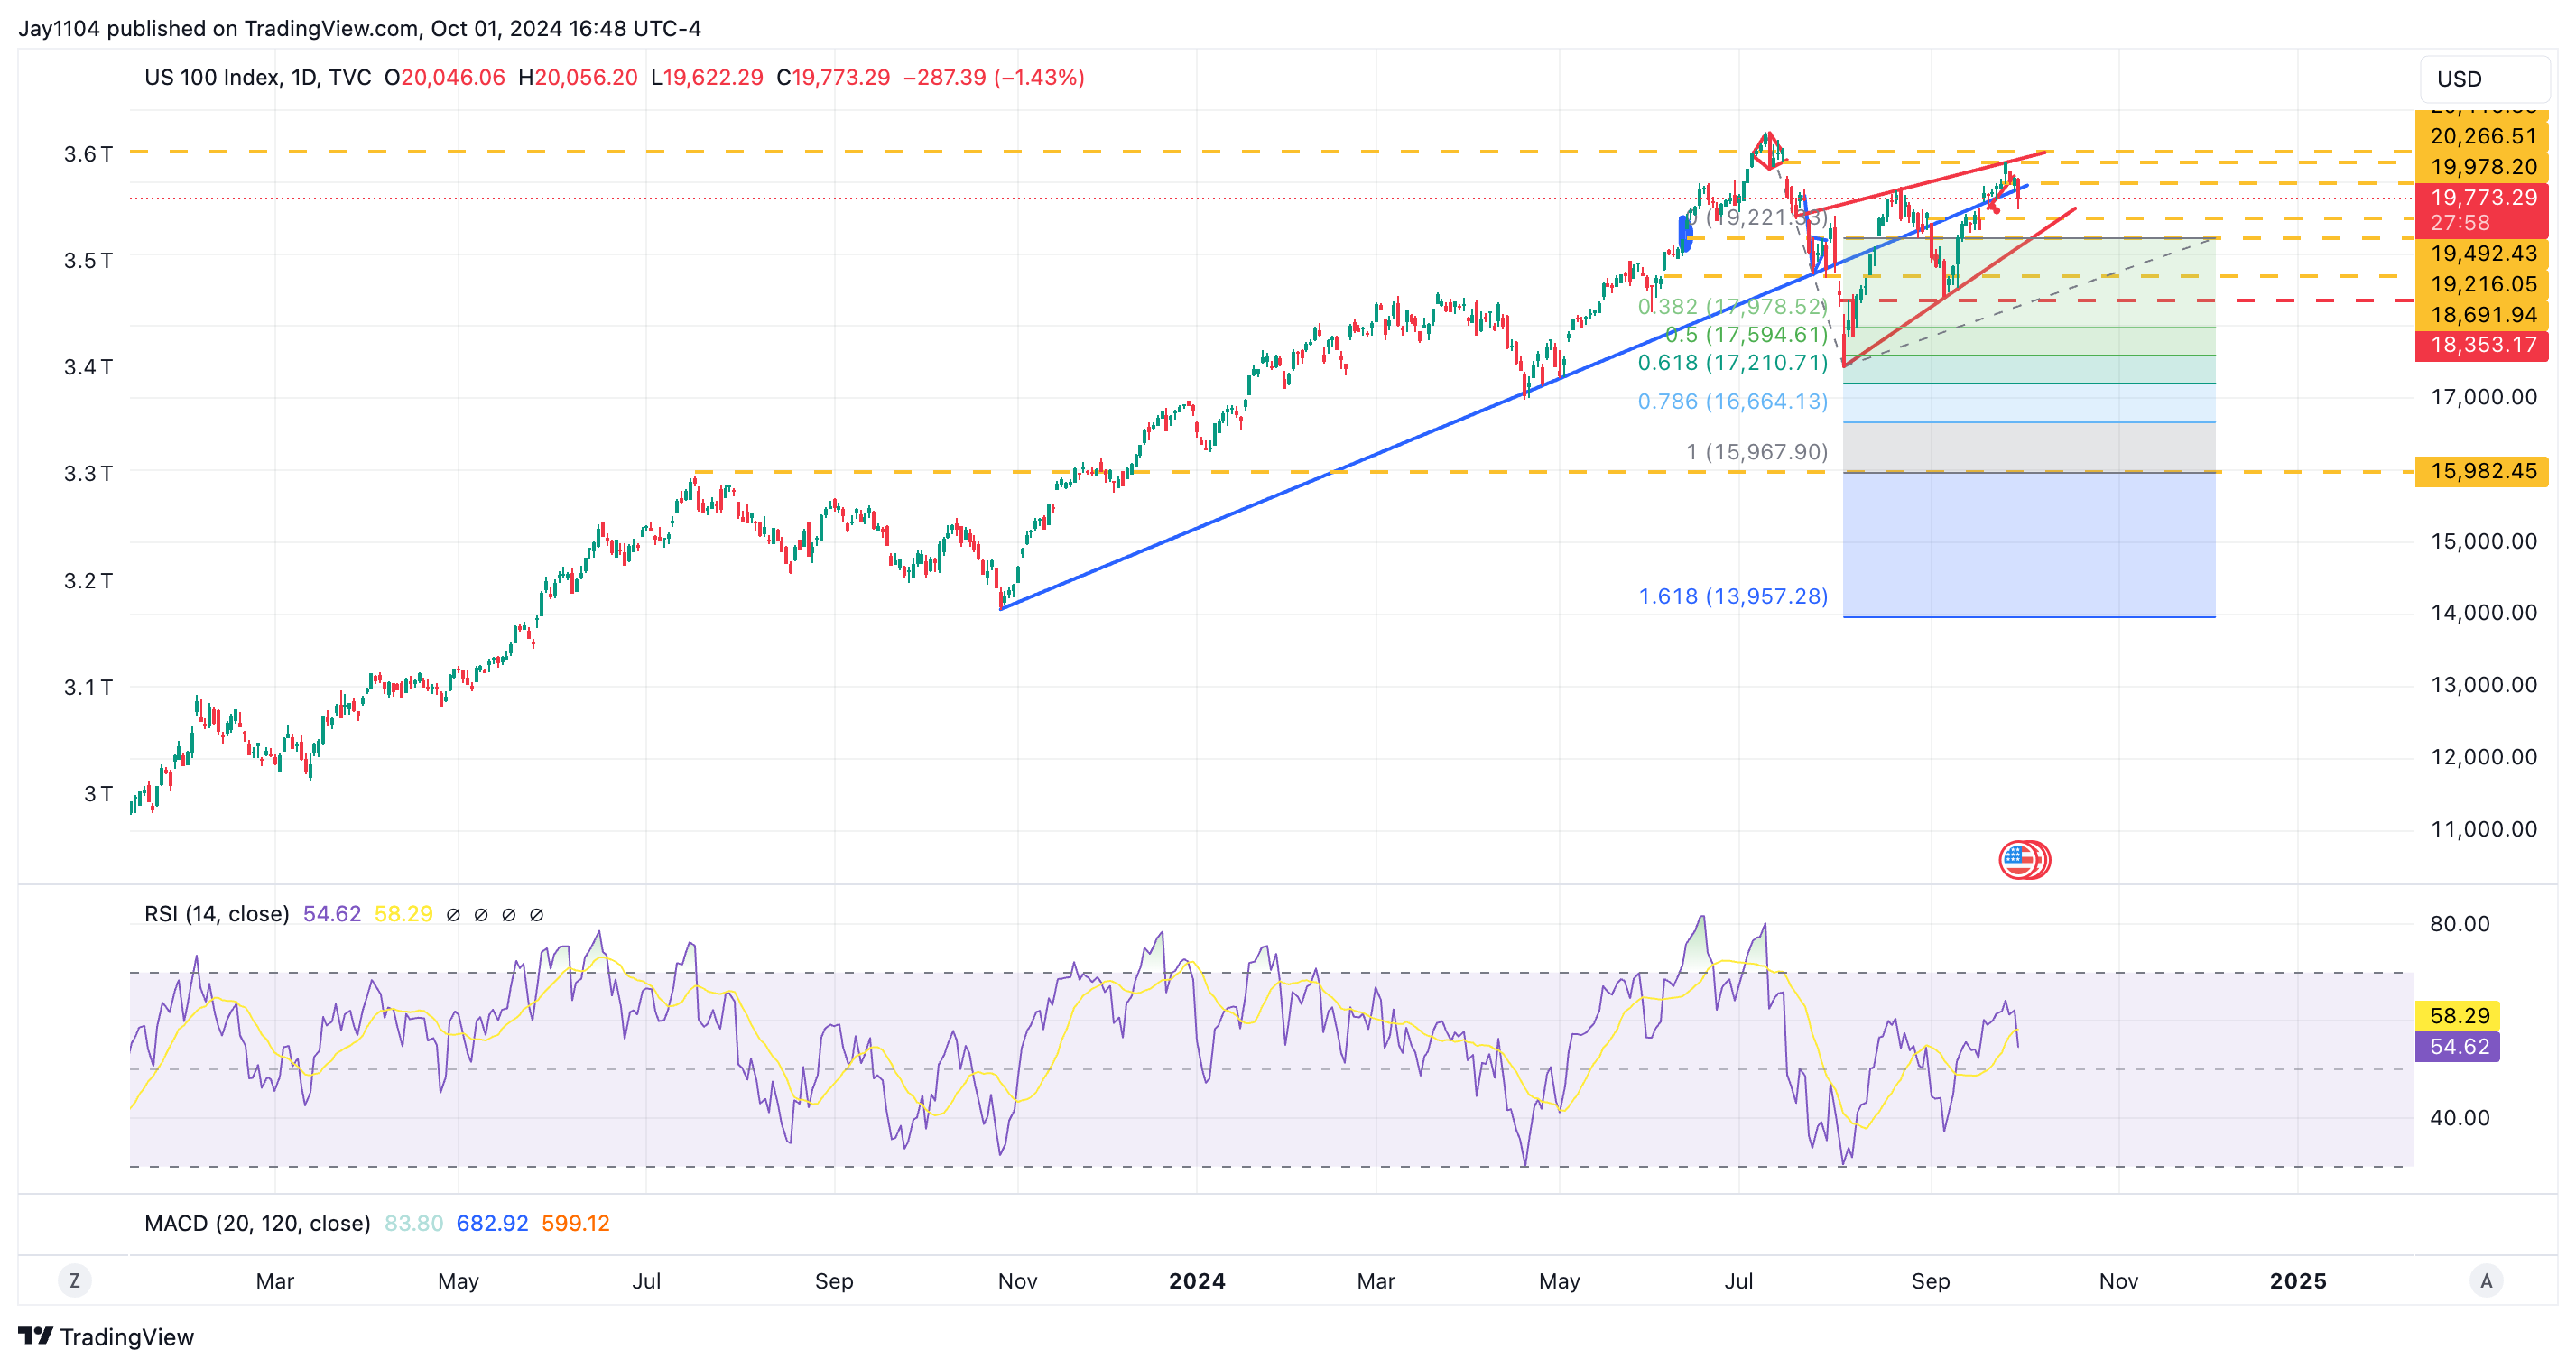Click the Z timezone button on time axis
This screenshot has height=1368, width=2576.
click(x=74, y=1280)
